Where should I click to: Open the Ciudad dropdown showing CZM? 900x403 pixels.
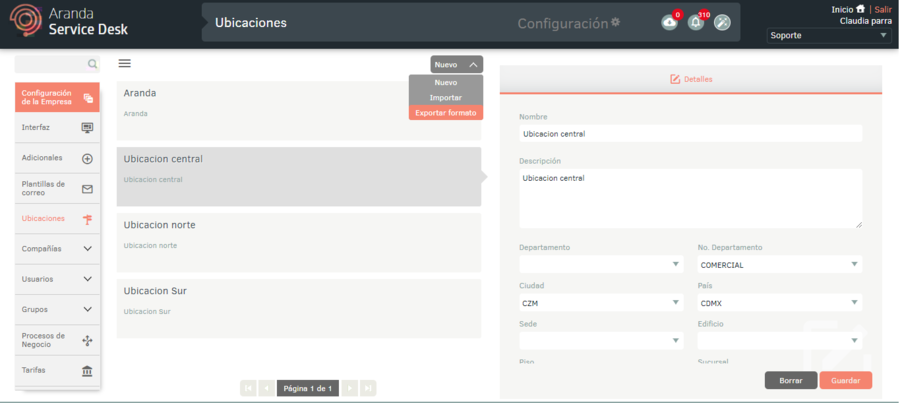click(x=600, y=303)
